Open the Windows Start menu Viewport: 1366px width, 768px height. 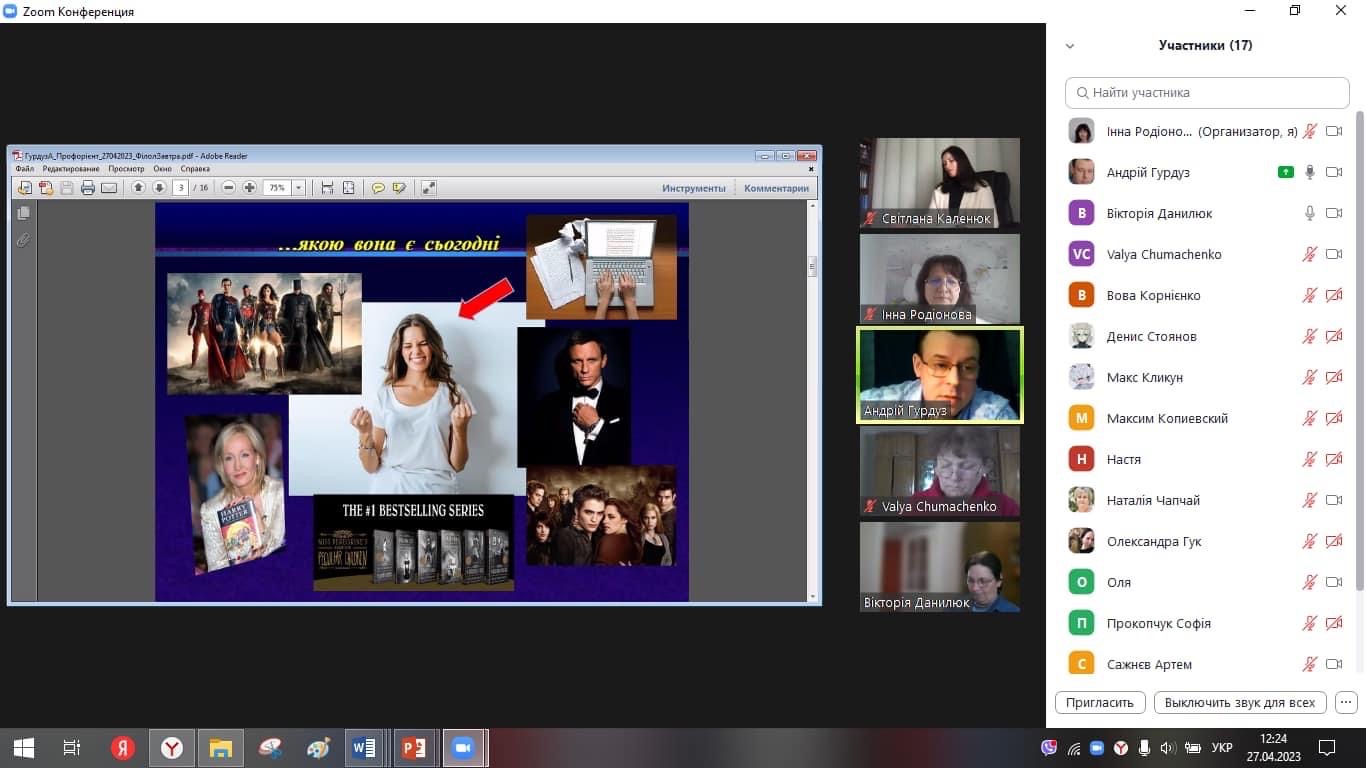coord(24,748)
